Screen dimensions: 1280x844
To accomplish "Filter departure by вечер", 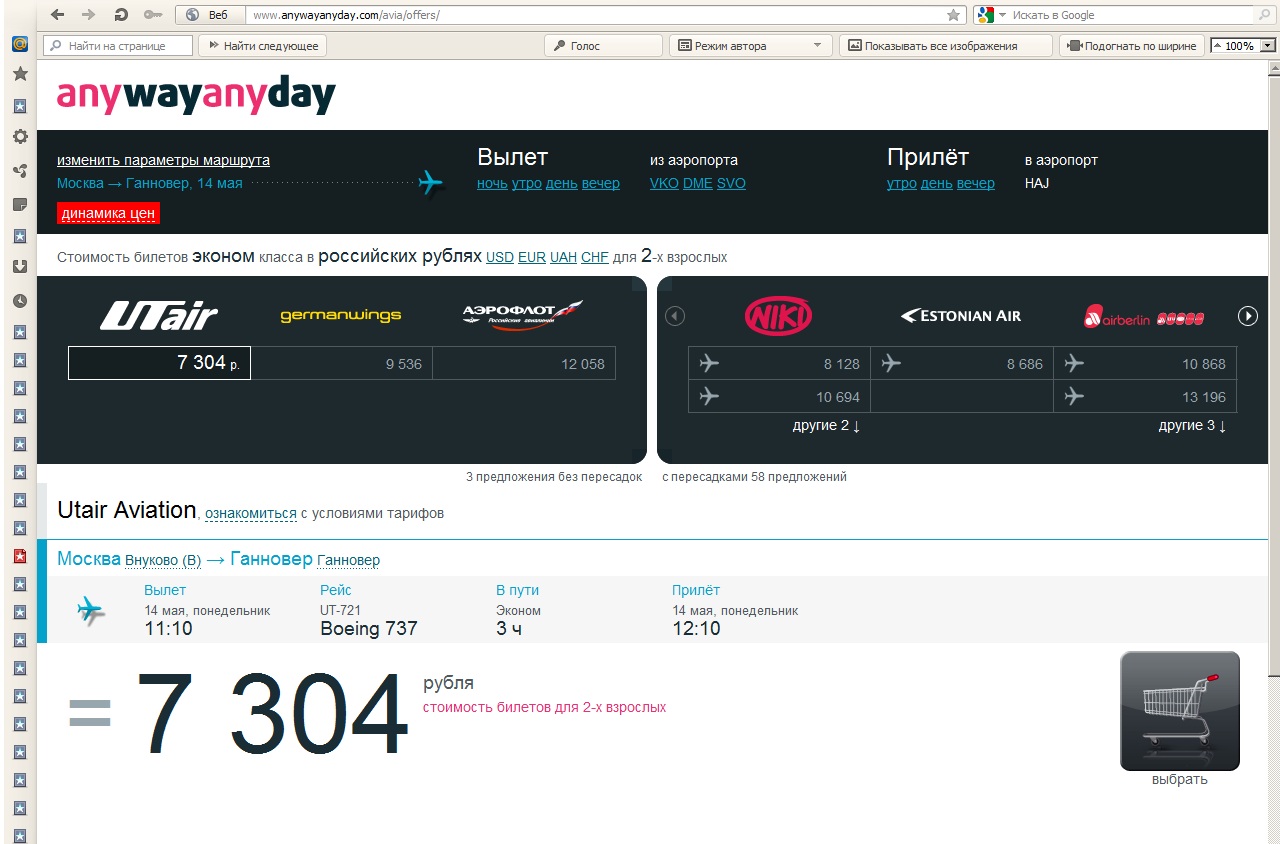I will tap(601, 184).
